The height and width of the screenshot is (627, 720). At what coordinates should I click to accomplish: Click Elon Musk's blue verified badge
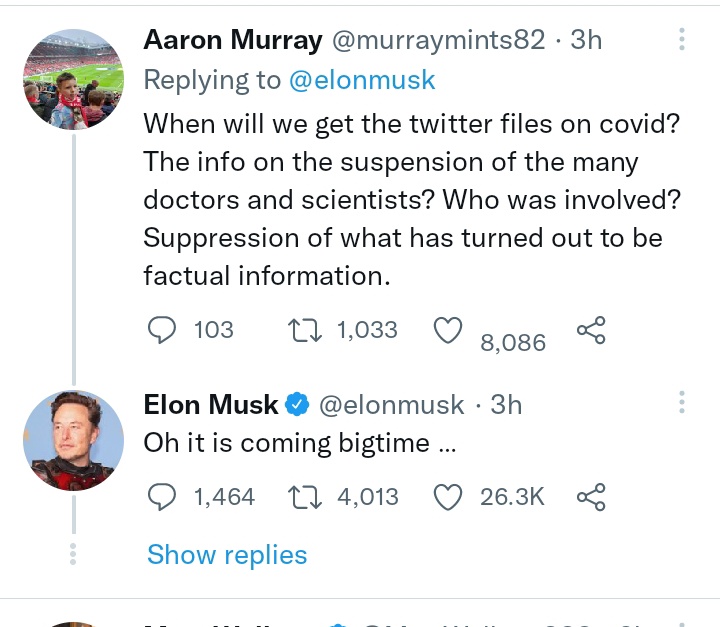coord(297,405)
